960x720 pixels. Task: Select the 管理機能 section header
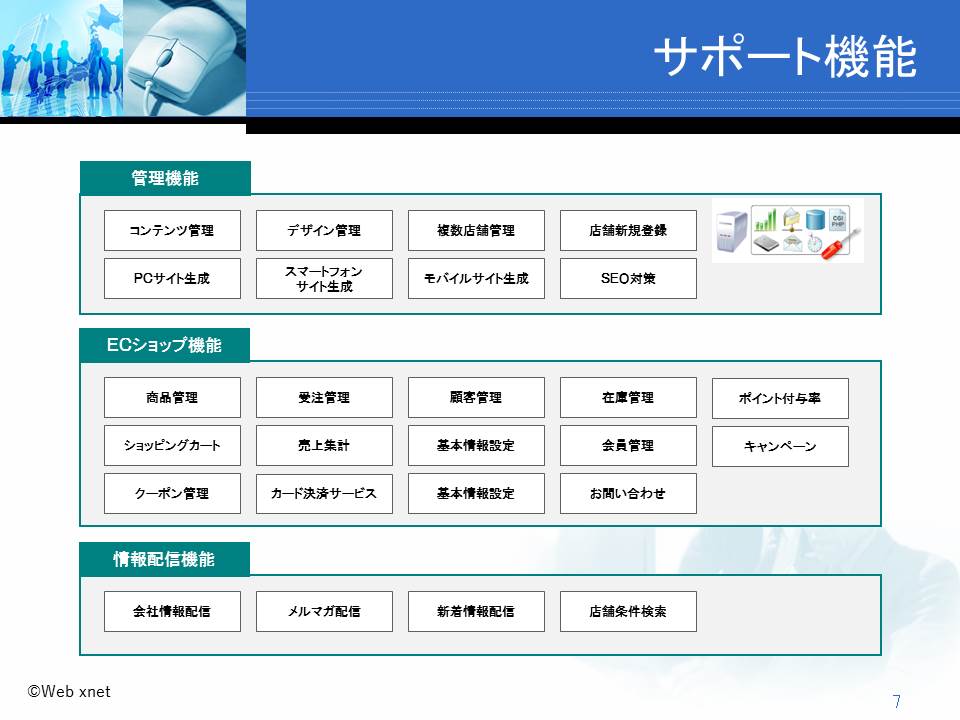pos(165,178)
